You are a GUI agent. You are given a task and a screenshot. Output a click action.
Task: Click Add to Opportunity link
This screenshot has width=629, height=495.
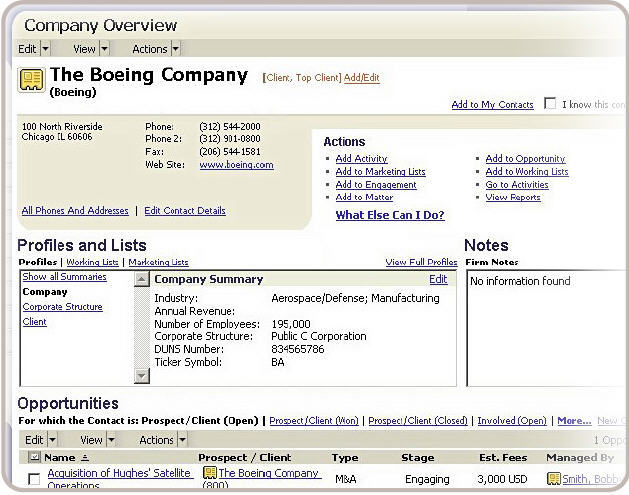point(526,158)
